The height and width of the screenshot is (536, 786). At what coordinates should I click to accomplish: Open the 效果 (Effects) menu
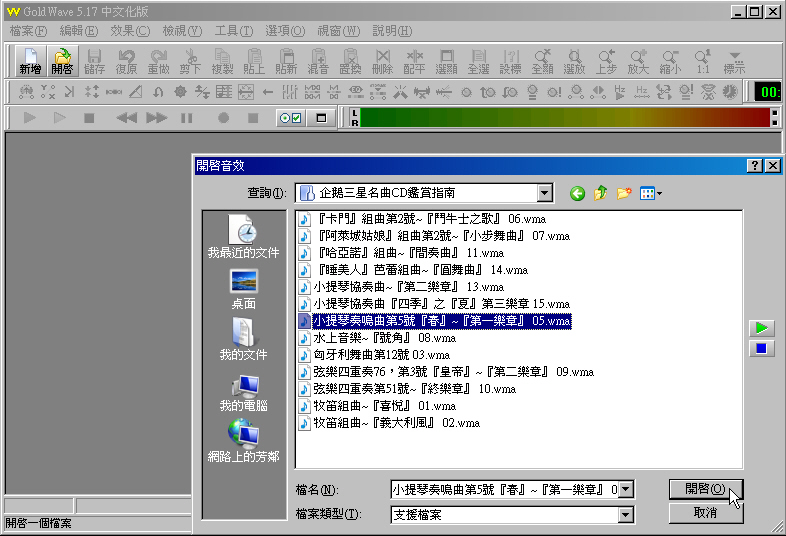pyautogui.click(x=129, y=31)
